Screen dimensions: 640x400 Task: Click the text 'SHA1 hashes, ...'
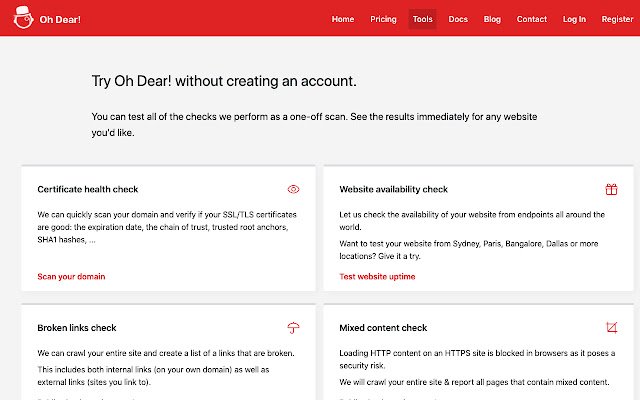pyautogui.click(x=66, y=240)
